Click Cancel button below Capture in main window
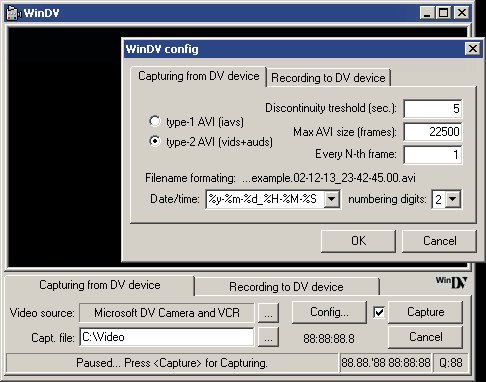 point(425,337)
